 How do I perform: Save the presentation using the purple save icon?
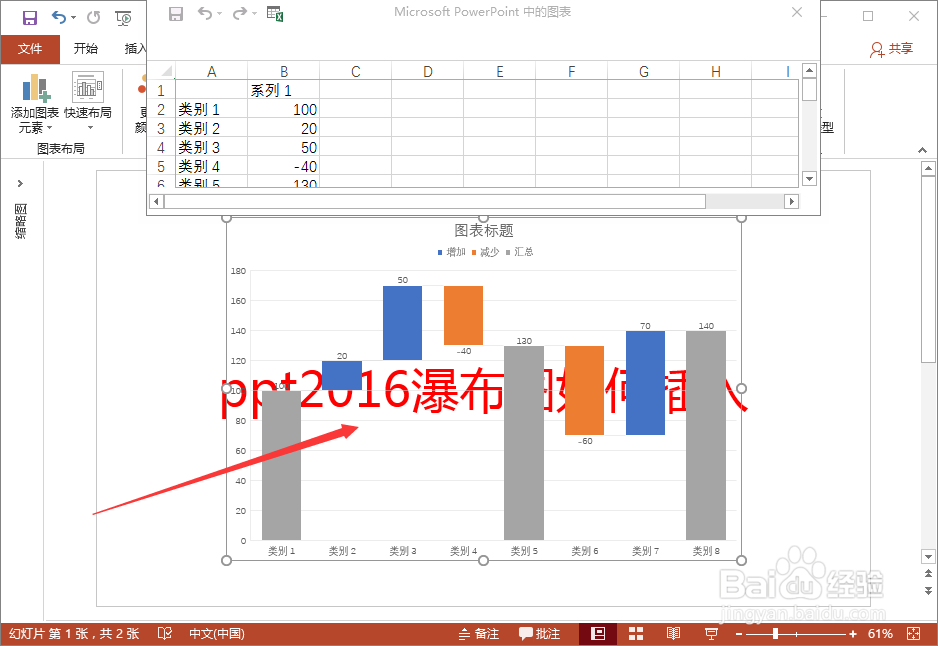[29, 17]
